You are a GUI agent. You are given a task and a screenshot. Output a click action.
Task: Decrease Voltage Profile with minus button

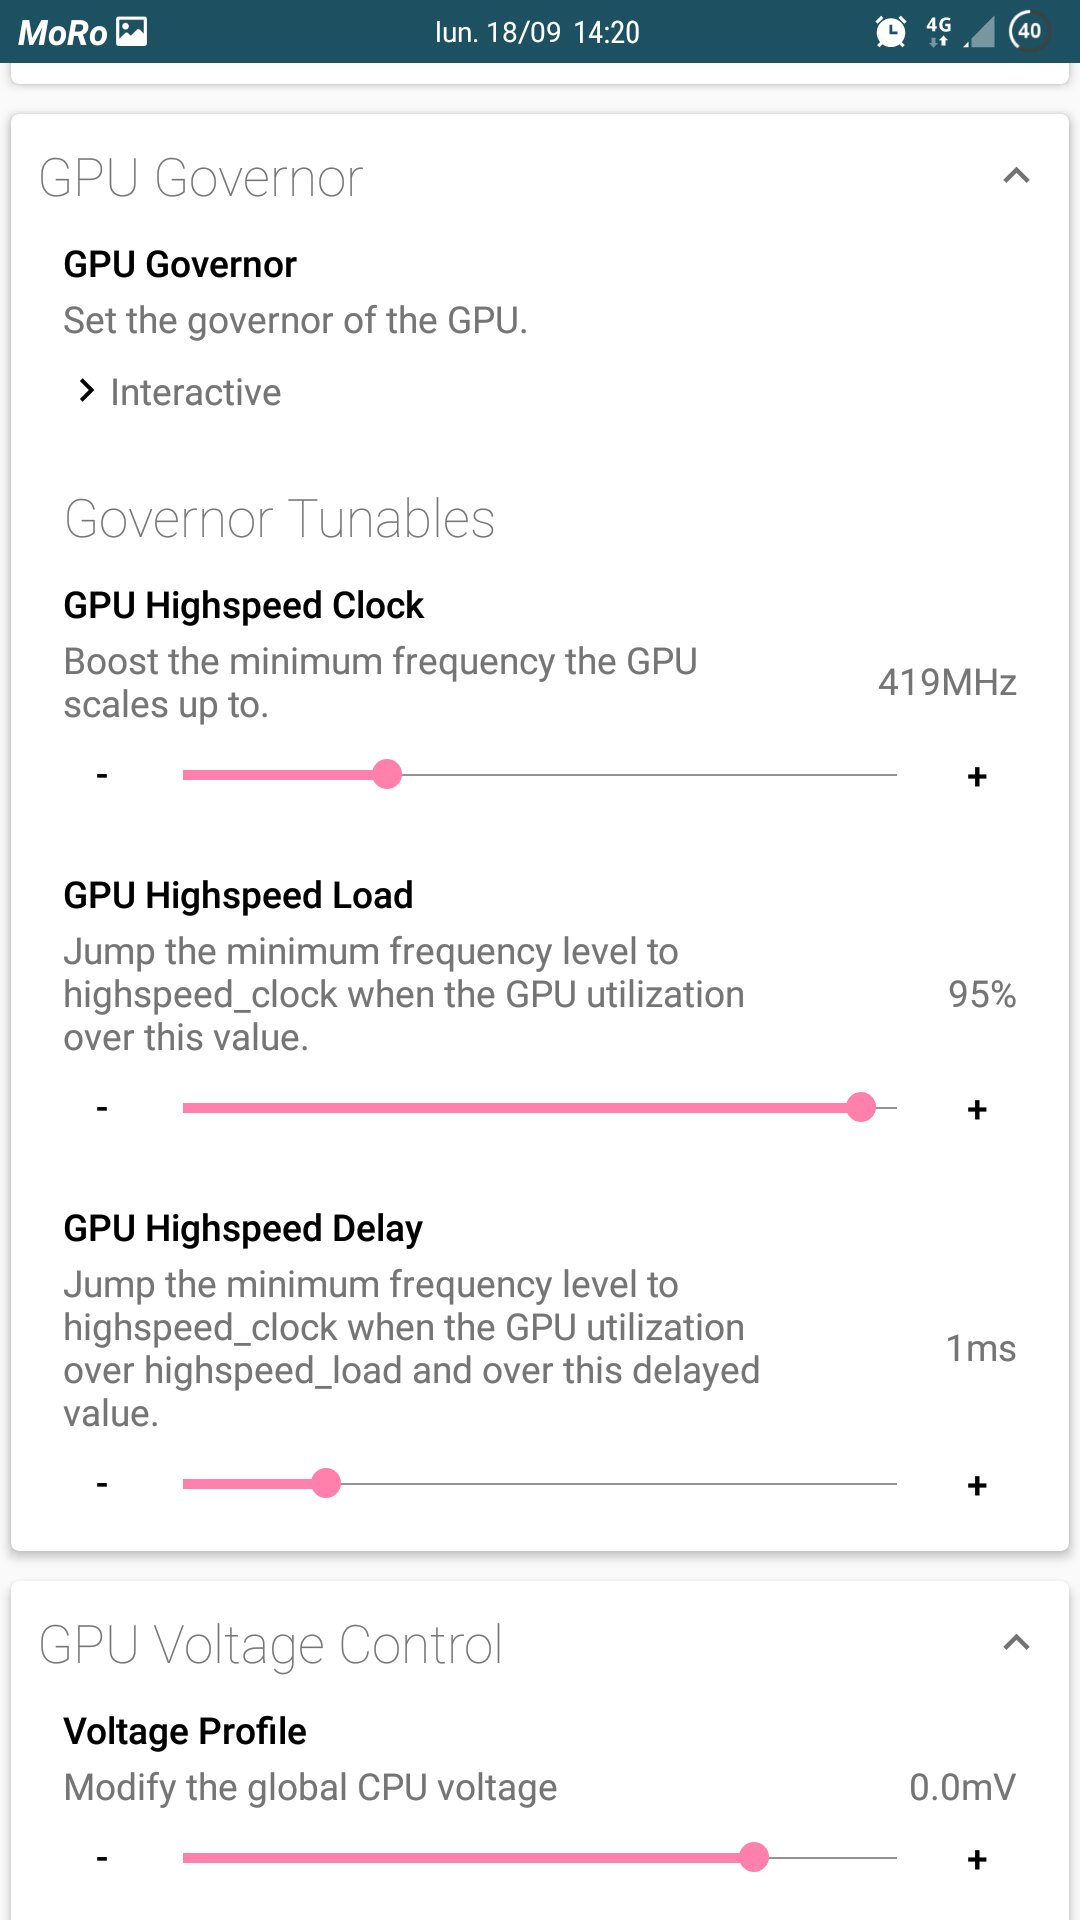102,1858
